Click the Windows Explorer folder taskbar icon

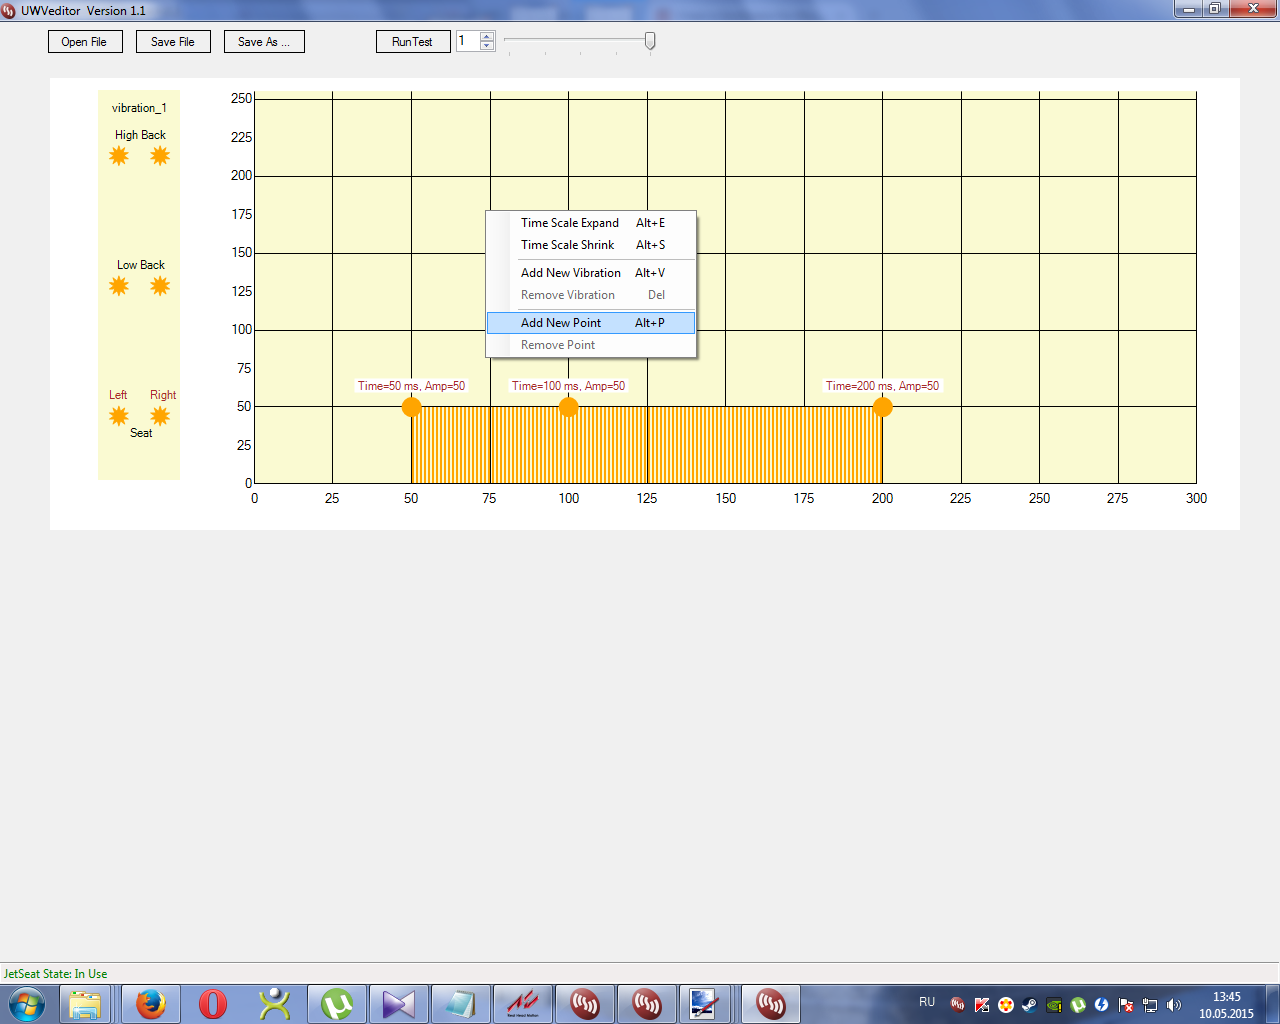[86, 1004]
